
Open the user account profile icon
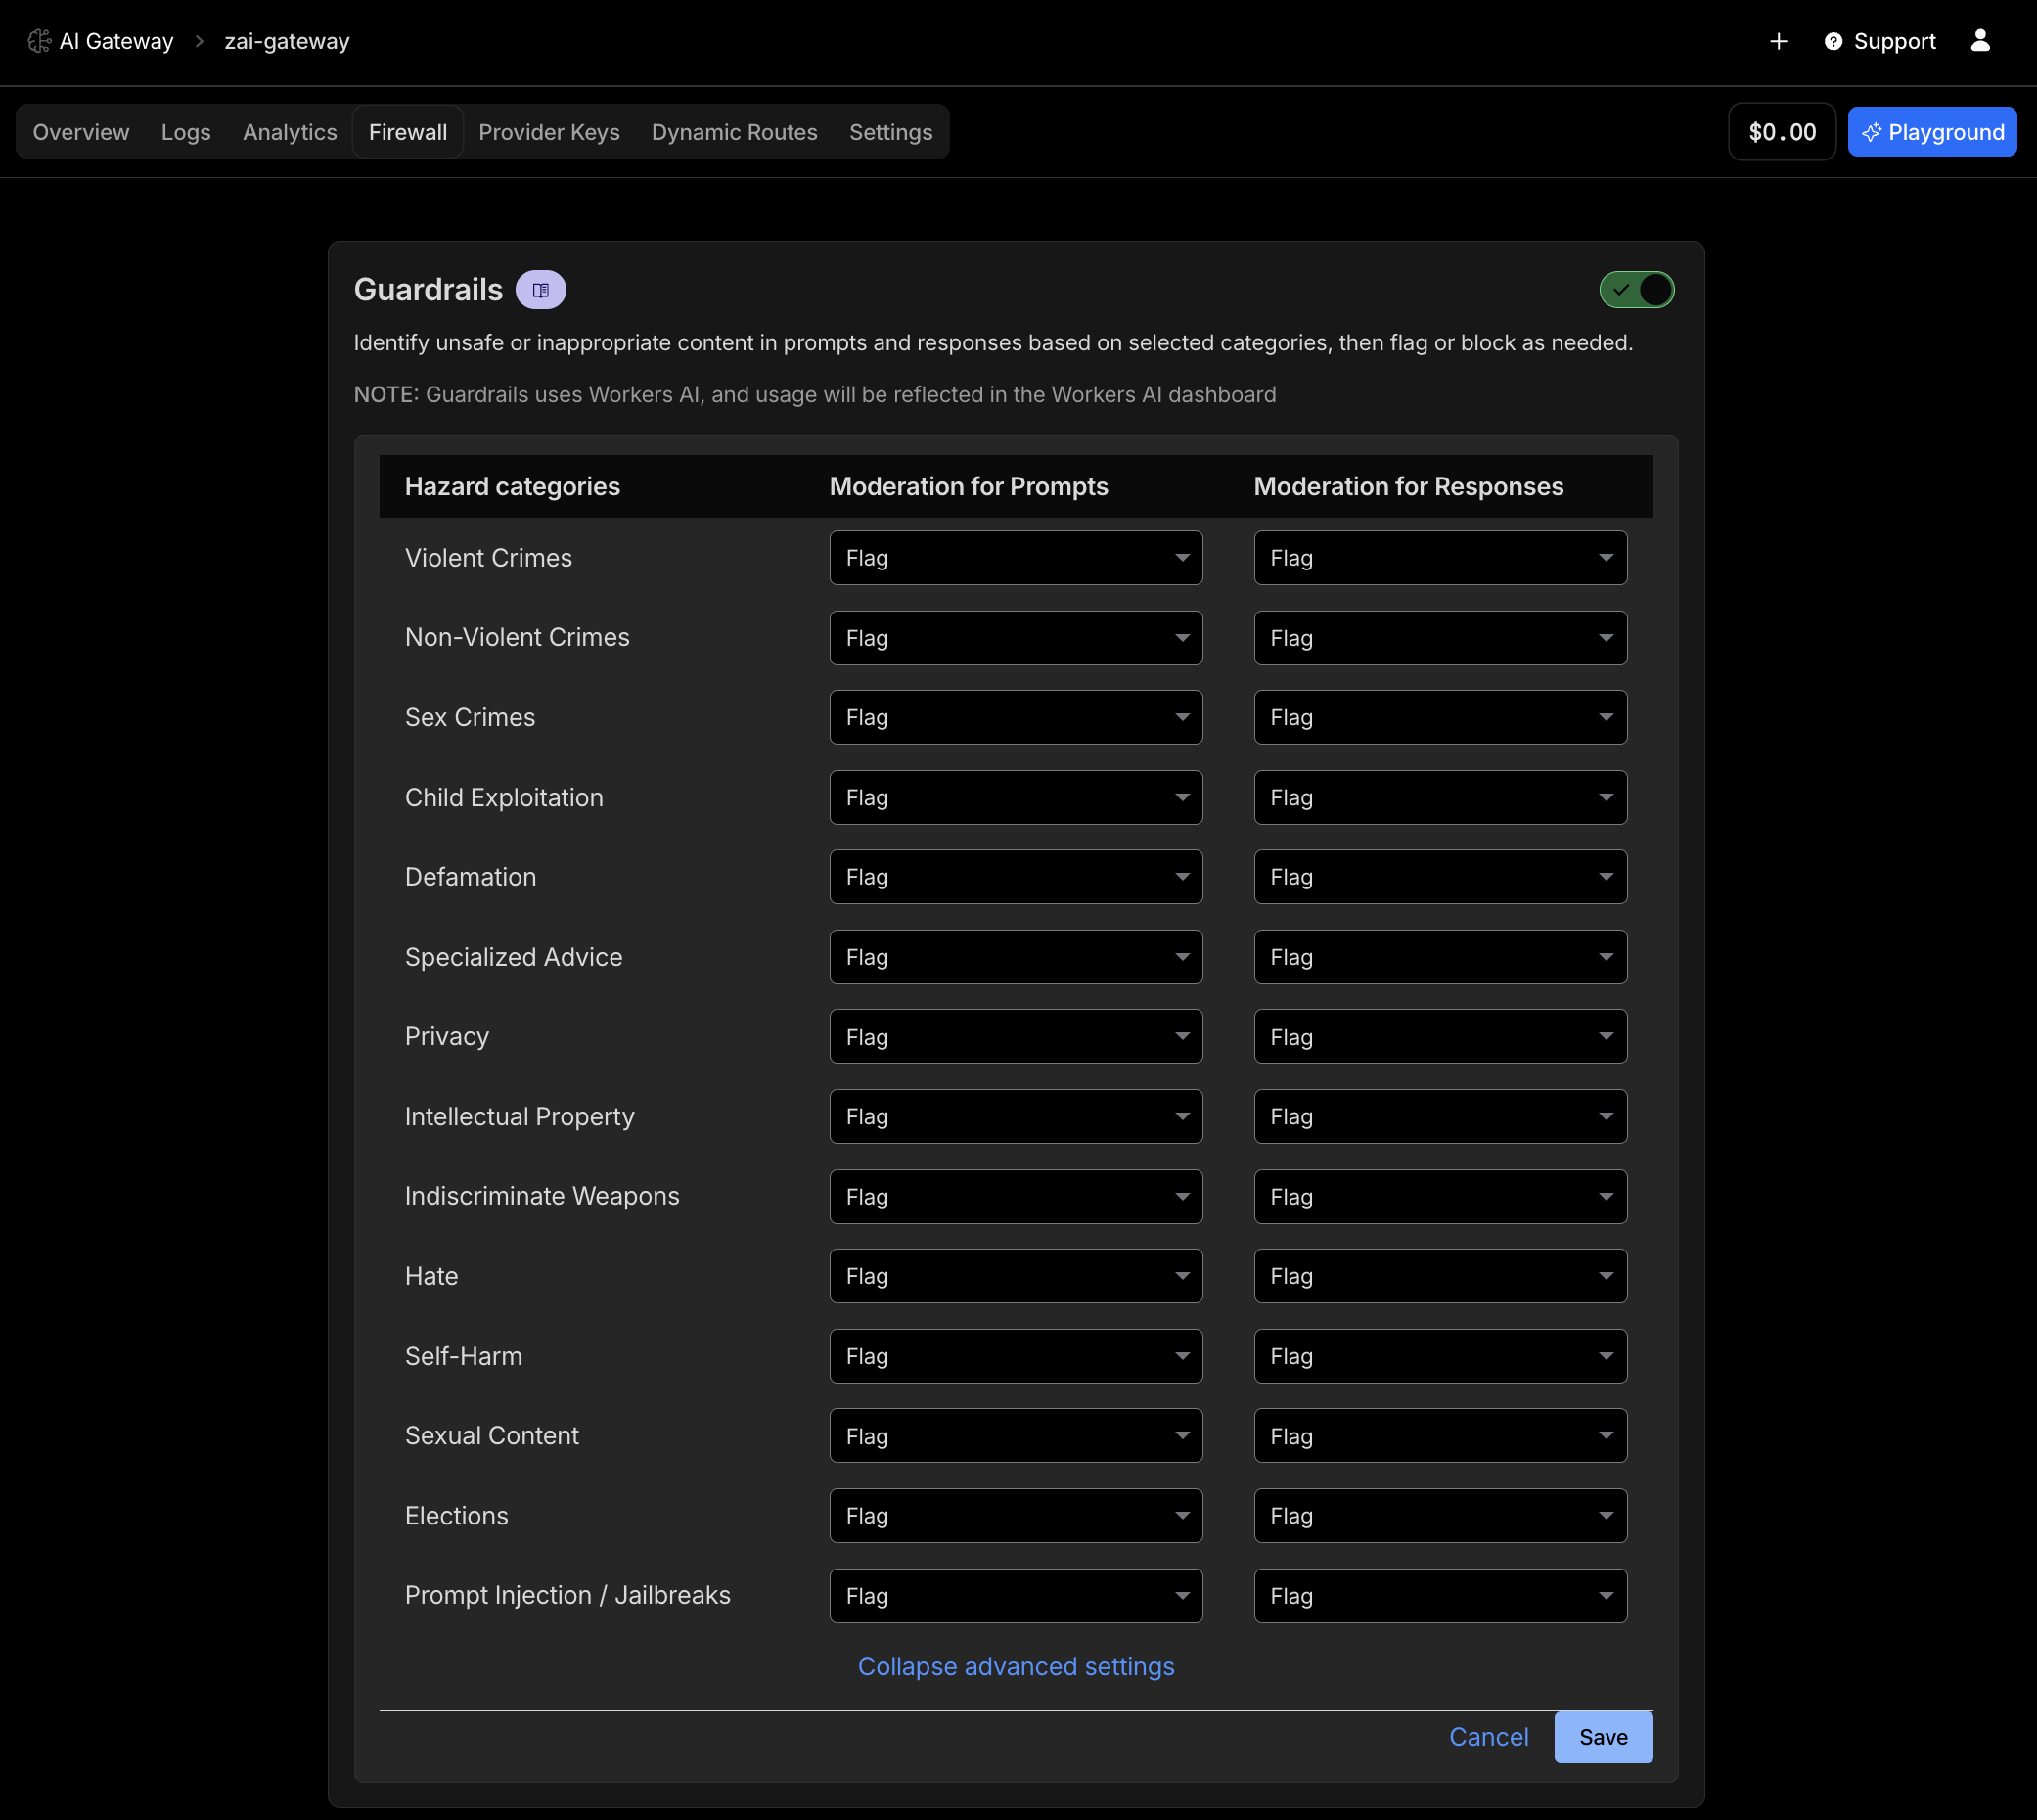(x=1980, y=40)
